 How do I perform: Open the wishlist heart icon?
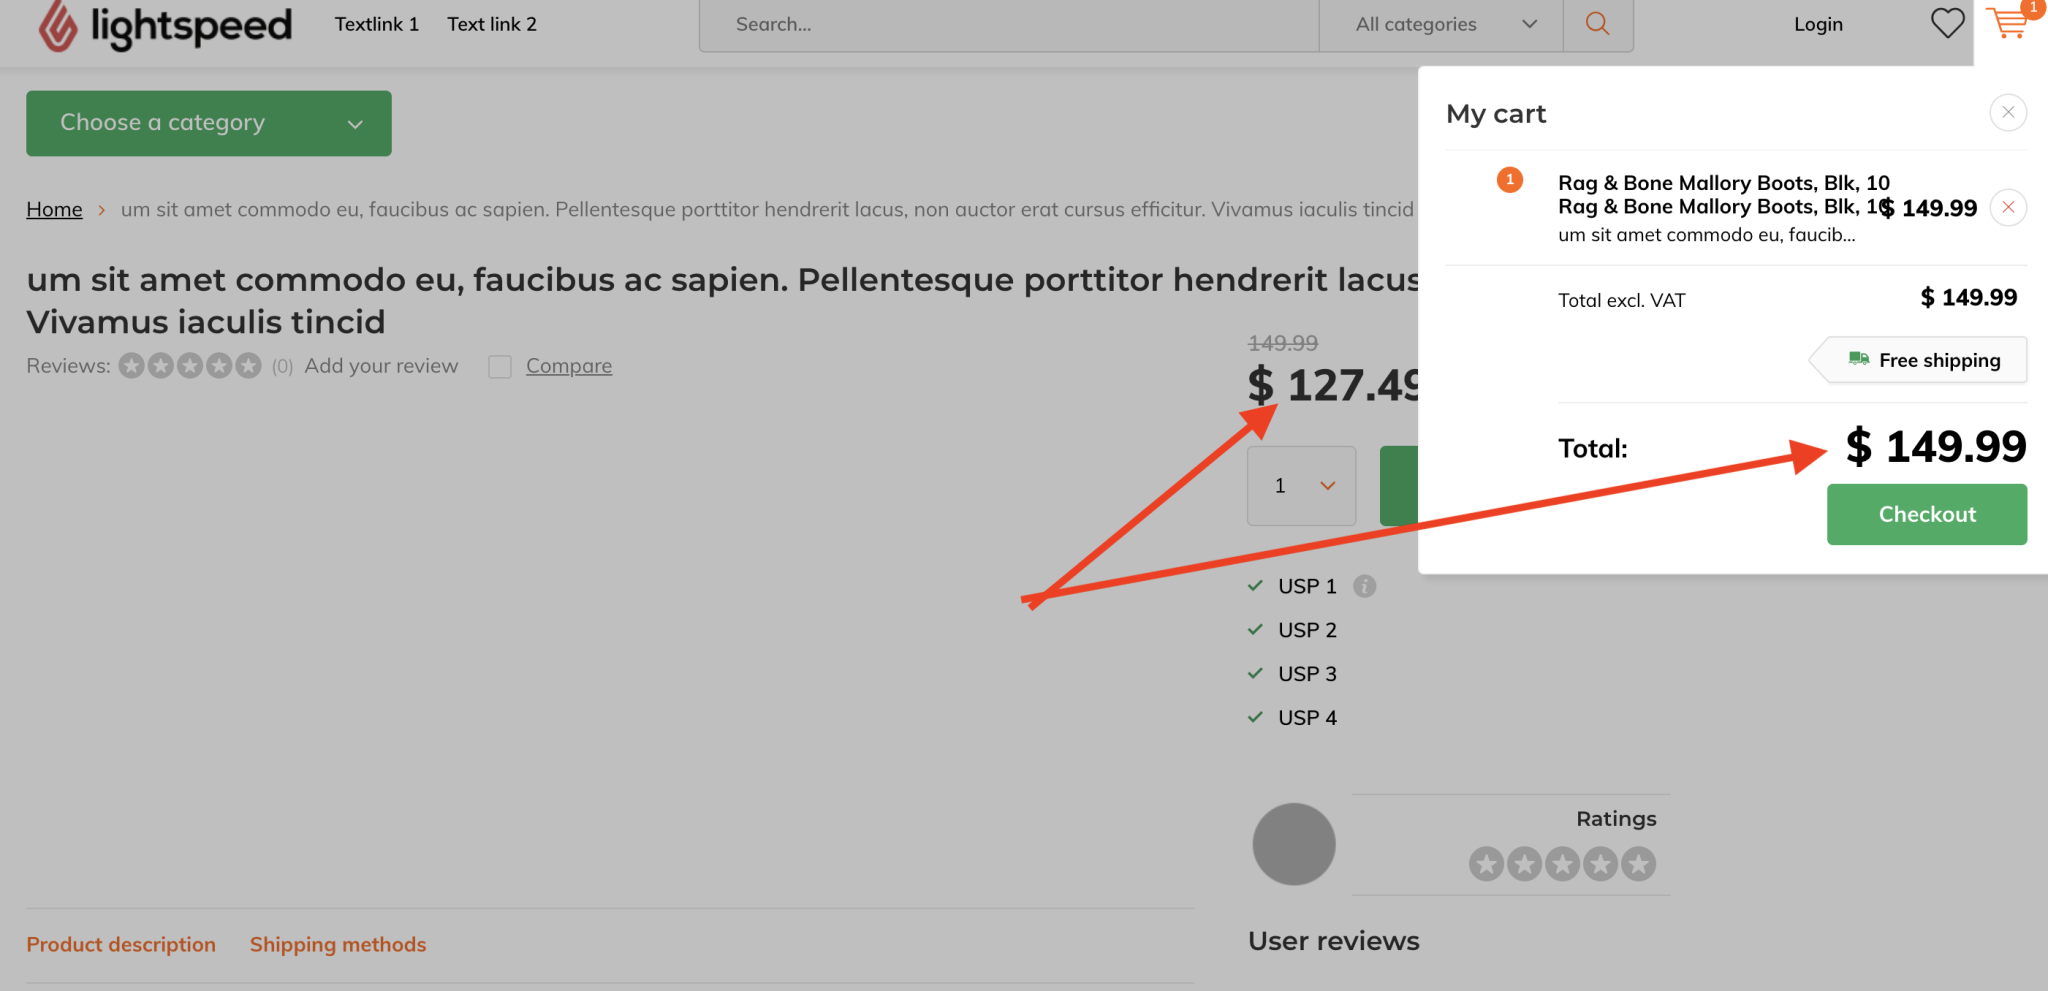pyautogui.click(x=1947, y=23)
